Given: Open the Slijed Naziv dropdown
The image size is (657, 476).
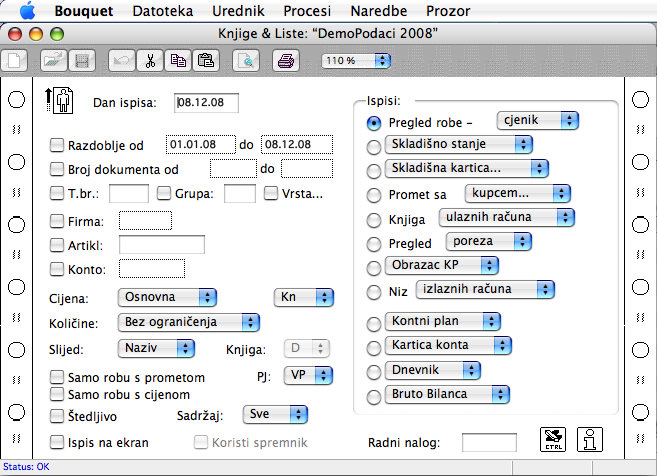Looking at the screenshot, I should click(156, 349).
